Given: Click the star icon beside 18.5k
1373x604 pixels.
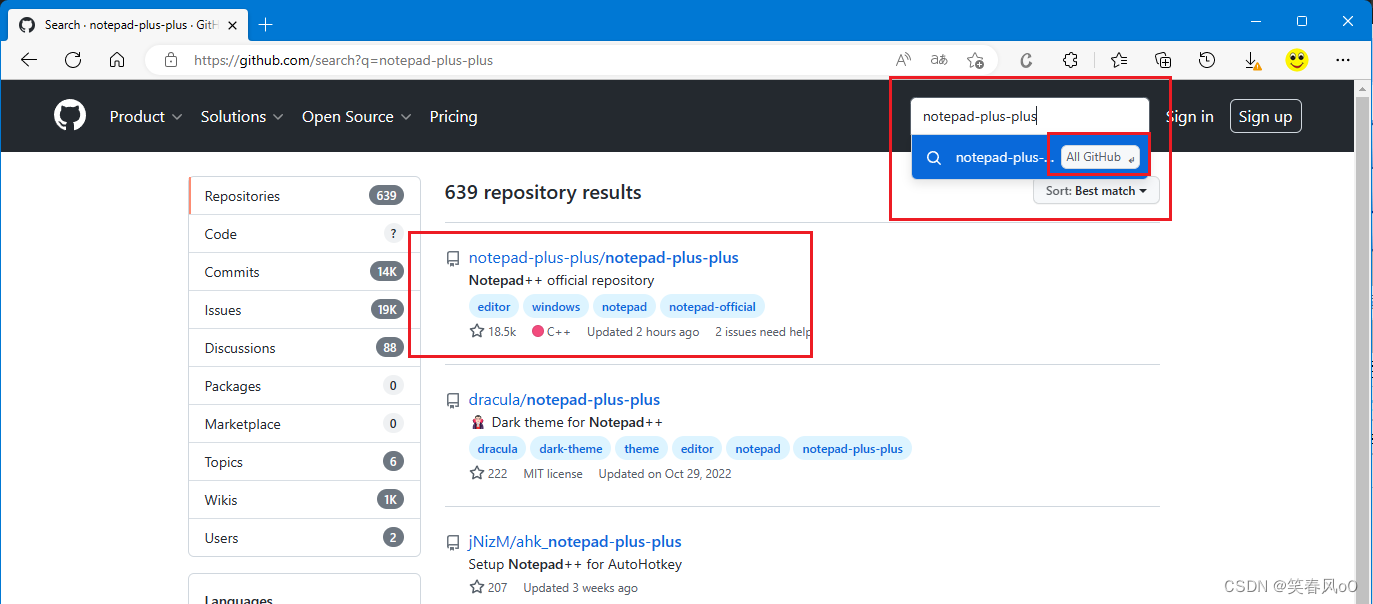Looking at the screenshot, I should (477, 331).
